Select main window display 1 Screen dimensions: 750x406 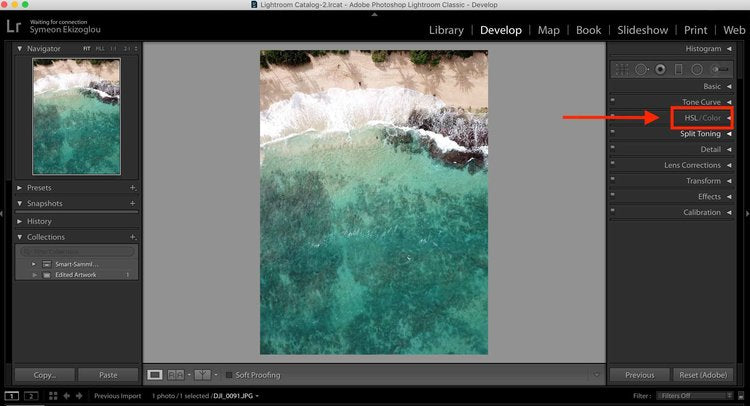(x=11, y=396)
